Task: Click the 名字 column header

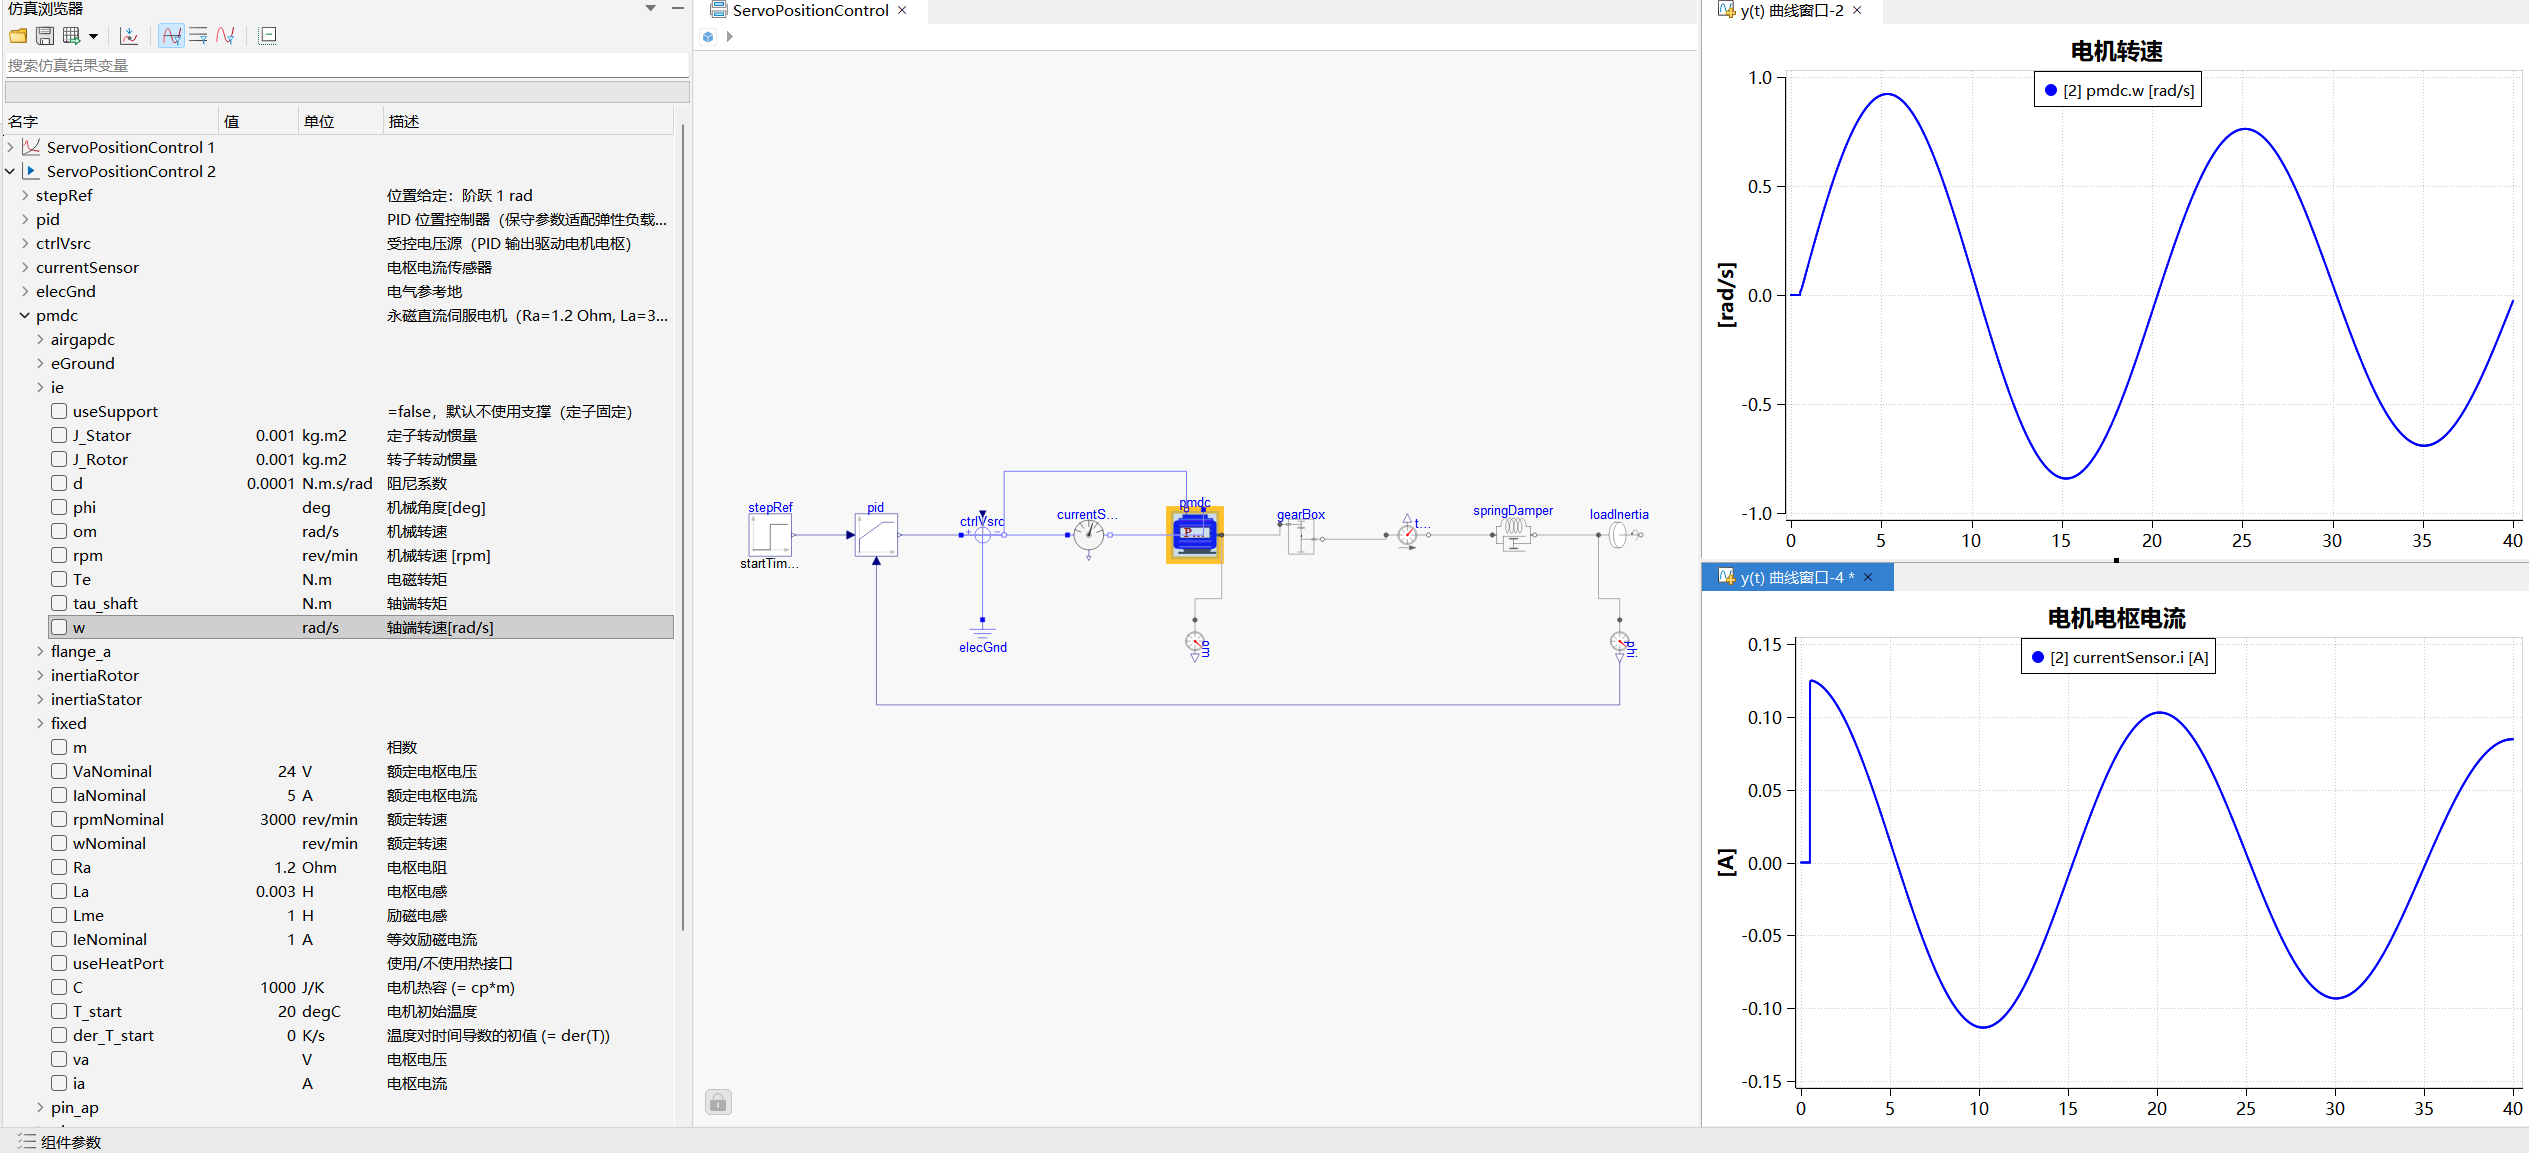Action: click(x=110, y=121)
